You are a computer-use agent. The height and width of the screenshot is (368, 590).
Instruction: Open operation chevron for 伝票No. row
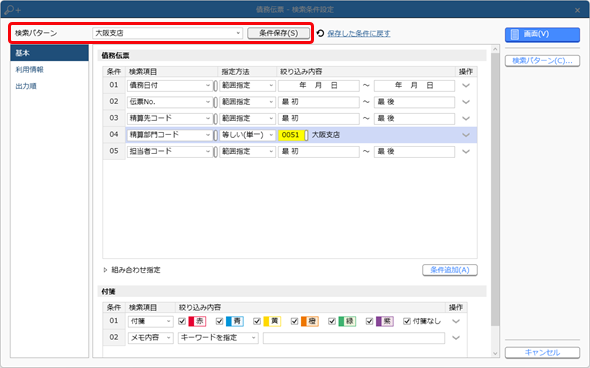coord(466,102)
